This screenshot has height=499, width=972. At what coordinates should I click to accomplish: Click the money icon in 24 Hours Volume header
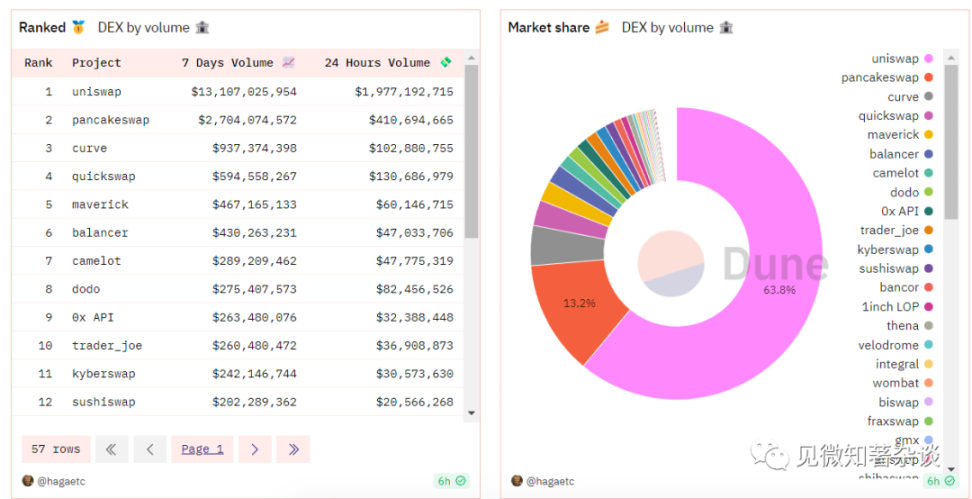(x=445, y=63)
